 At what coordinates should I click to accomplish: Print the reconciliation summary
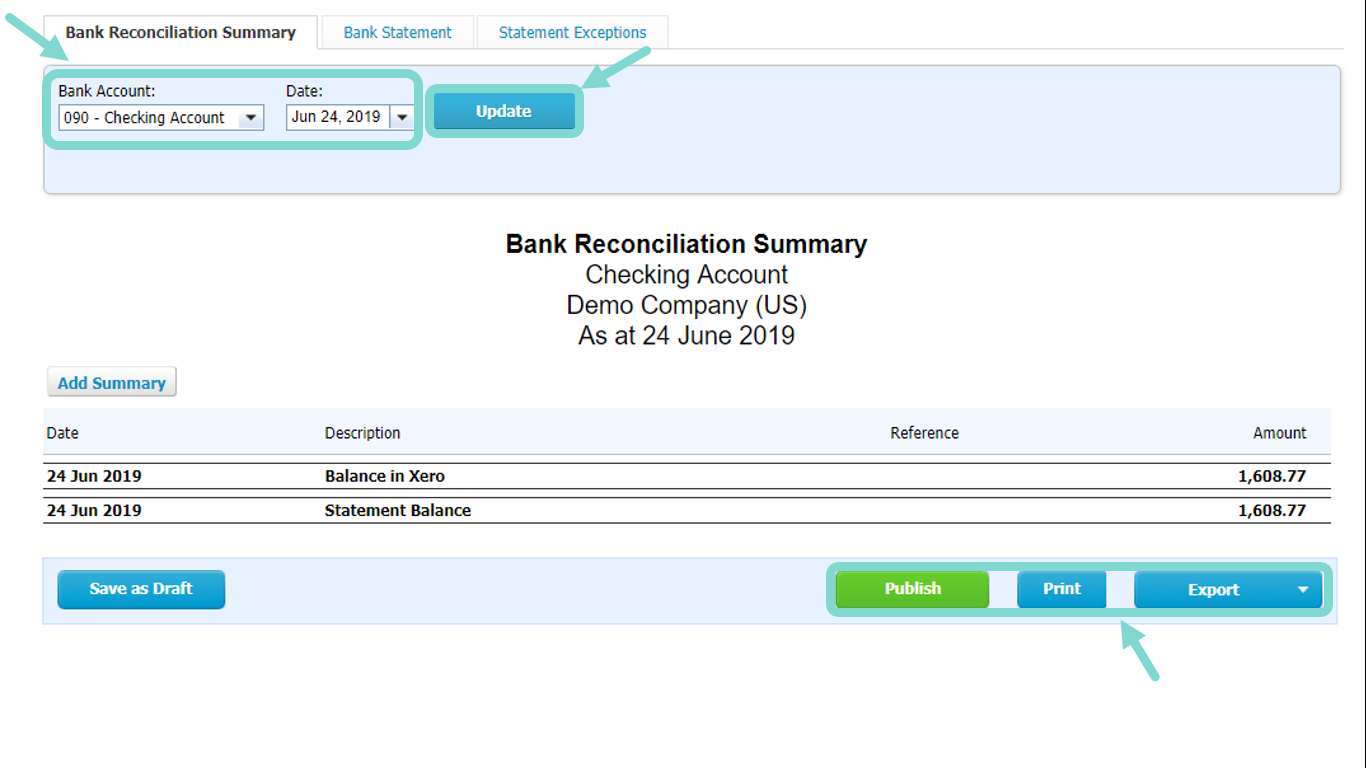[1062, 589]
